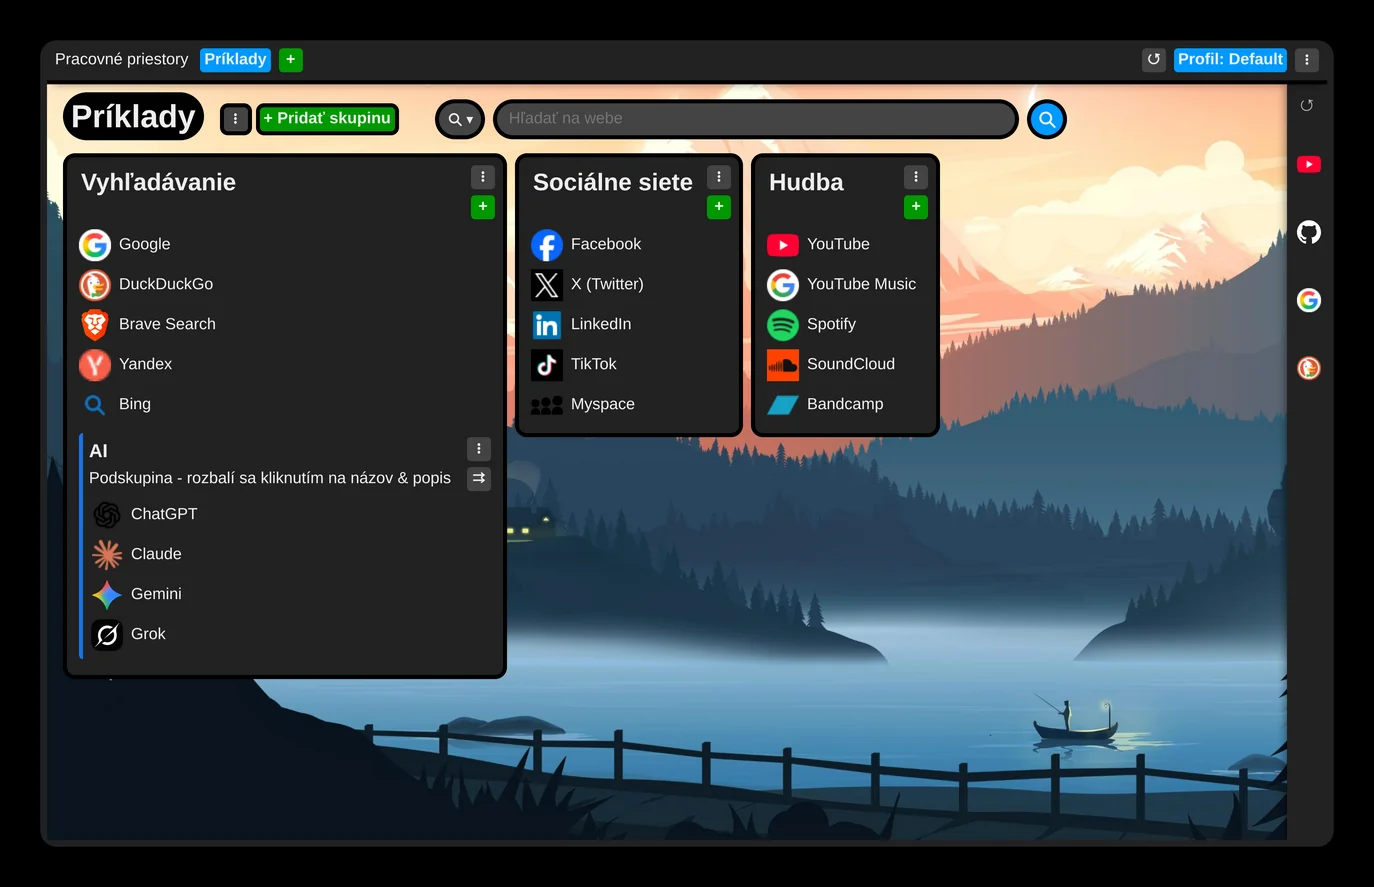Add a link to the Sociálne siete group
Screen dimensions: 1374x887
[x=719, y=207]
